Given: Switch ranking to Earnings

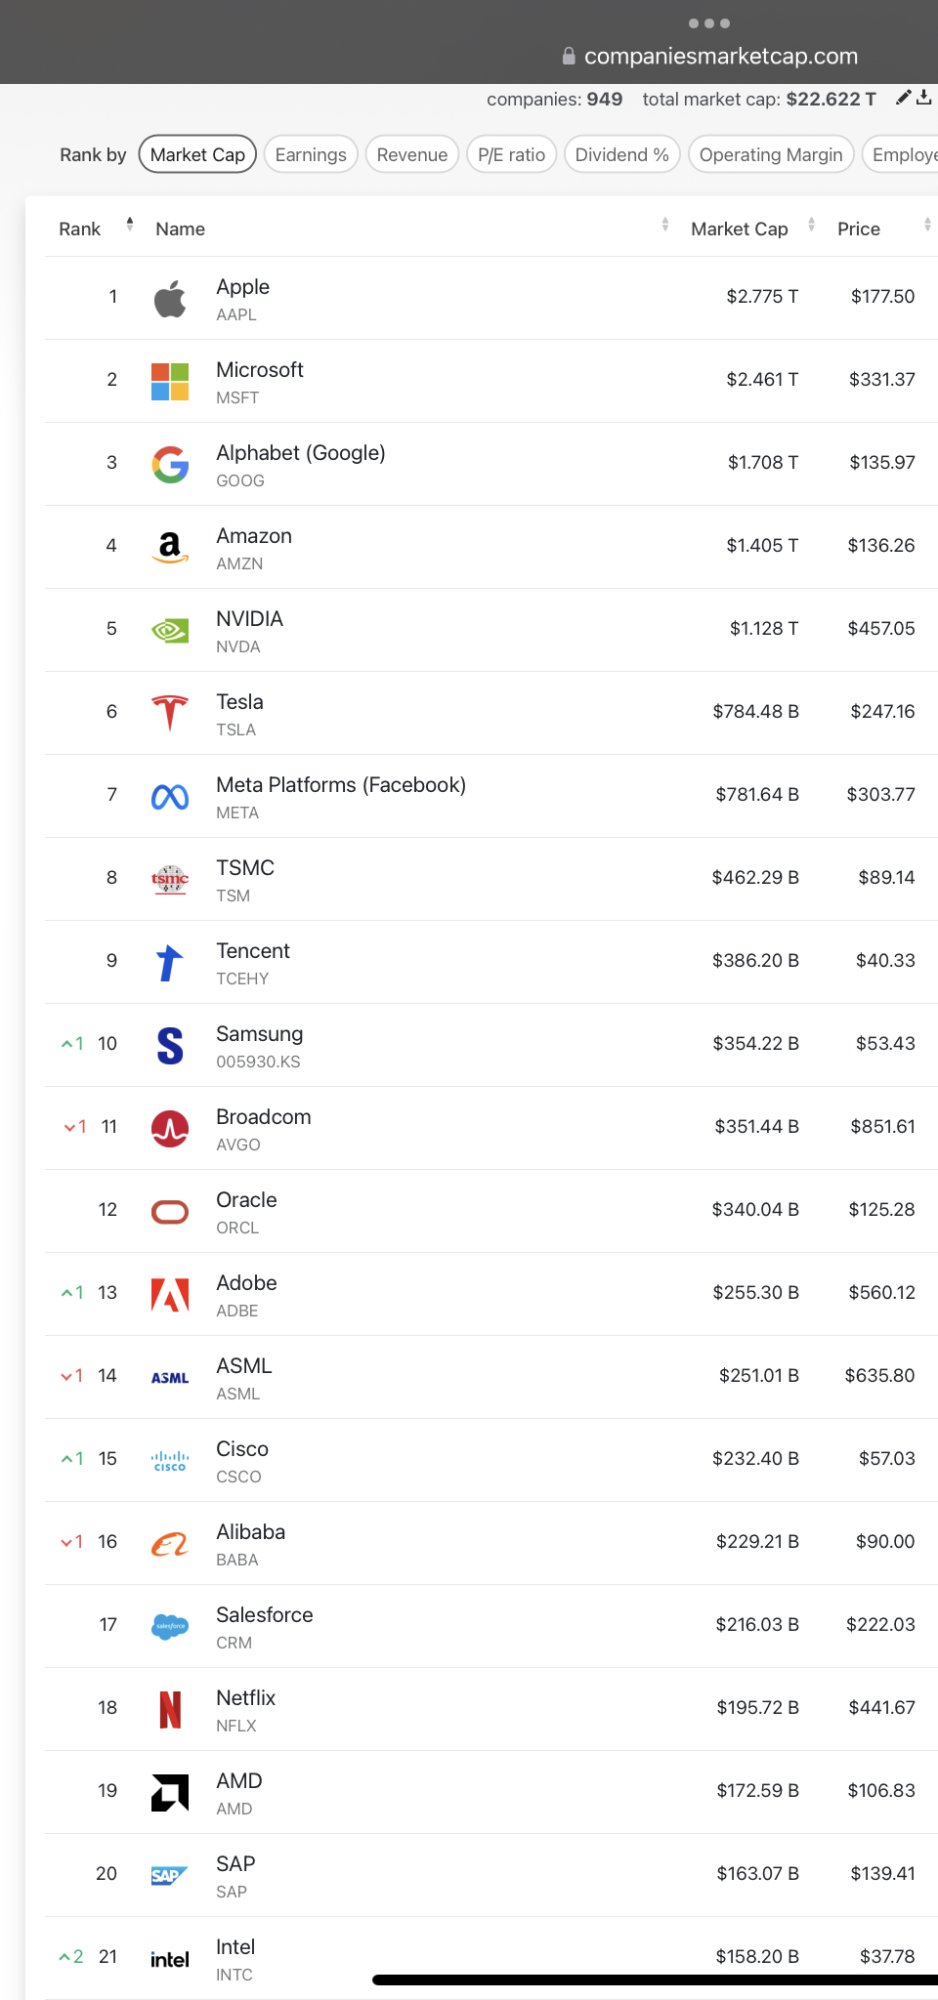Looking at the screenshot, I should (x=310, y=155).
